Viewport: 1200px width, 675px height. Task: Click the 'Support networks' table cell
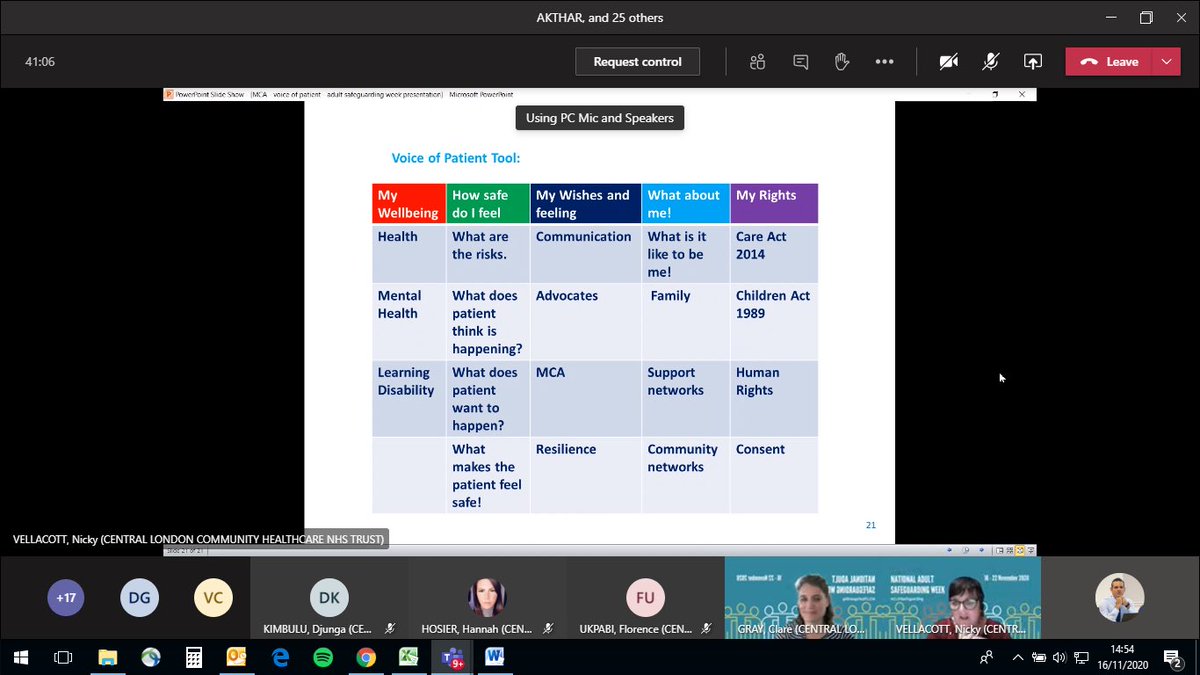(x=686, y=398)
